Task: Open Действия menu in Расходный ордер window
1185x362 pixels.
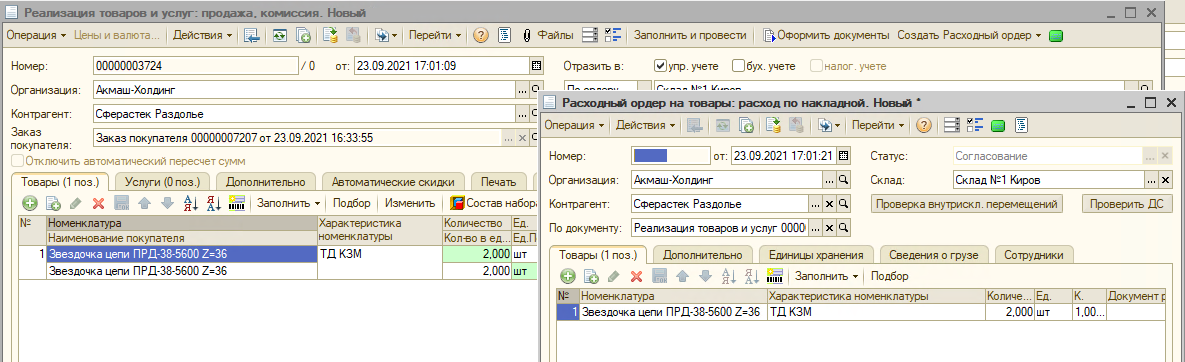Action: (646, 124)
